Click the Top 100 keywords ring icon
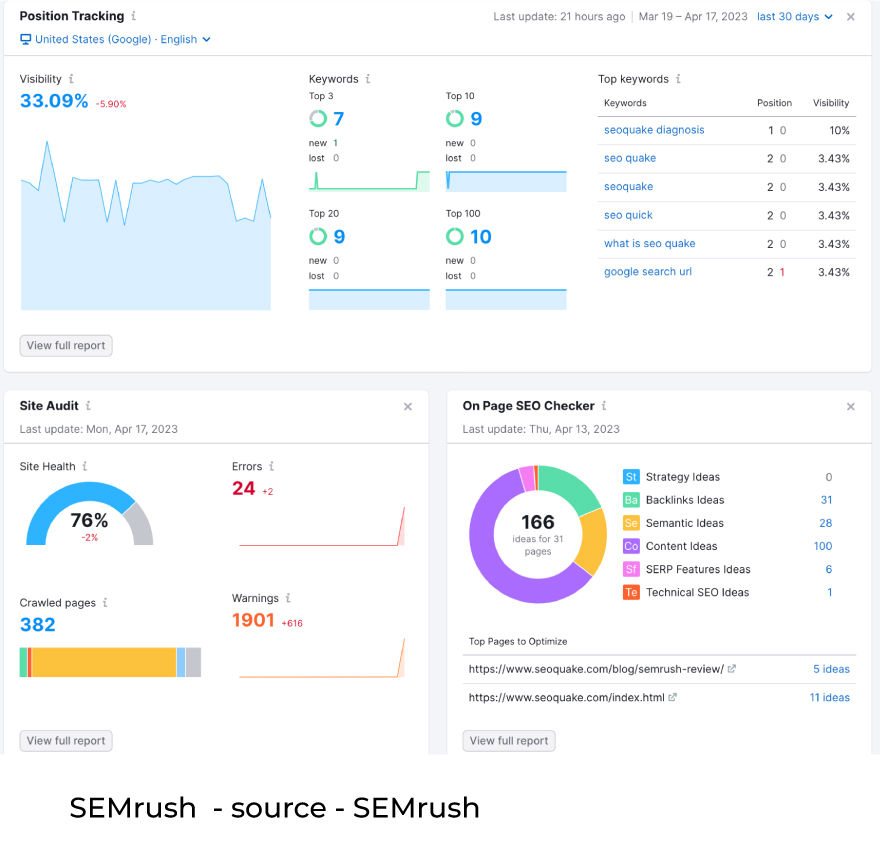The height and width of the screenshot is (856, 880). pyautogui.click(x=455, y=236)
